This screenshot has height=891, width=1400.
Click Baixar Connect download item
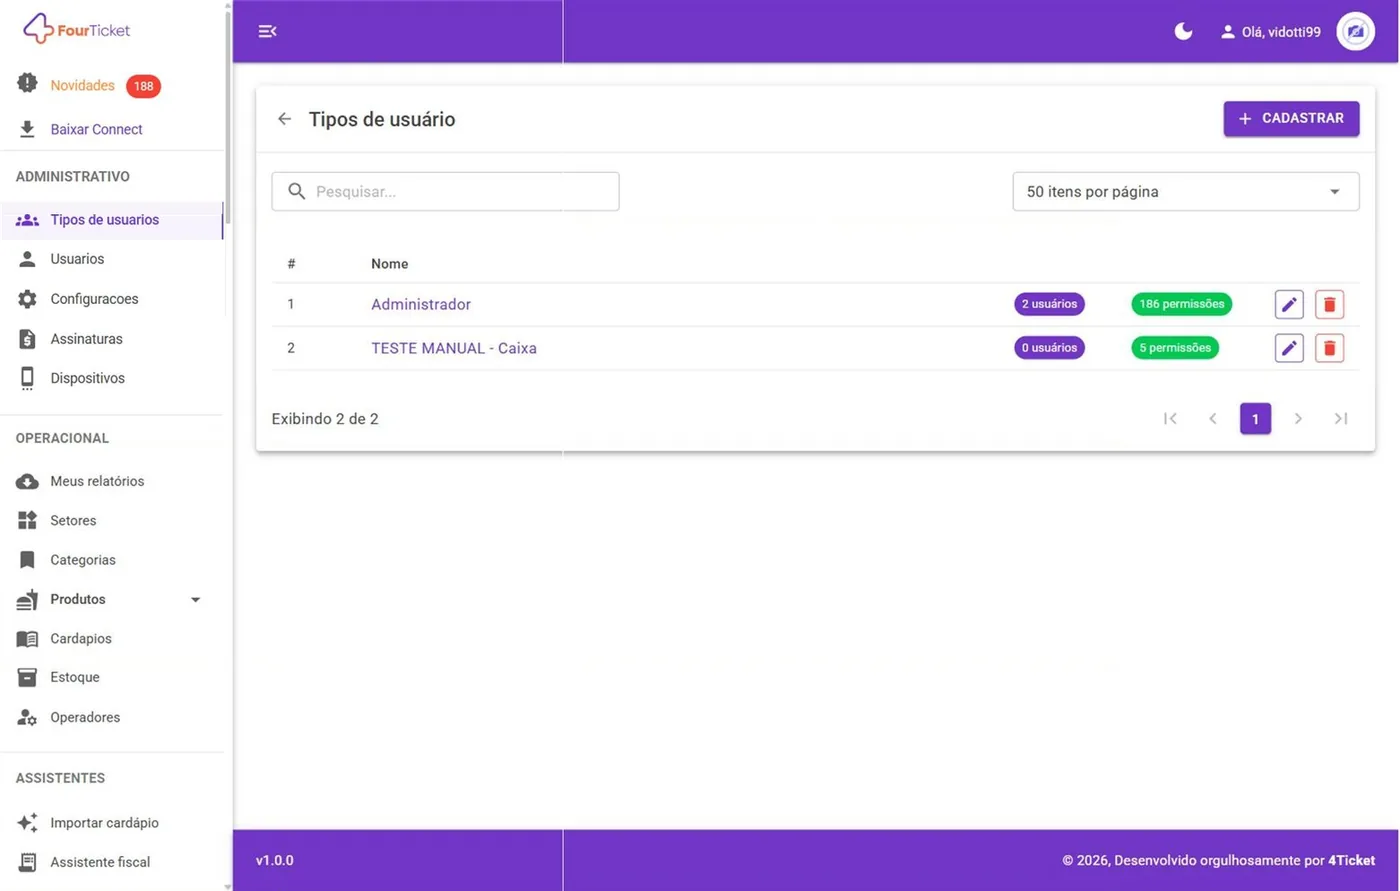(x=96, y=129)
